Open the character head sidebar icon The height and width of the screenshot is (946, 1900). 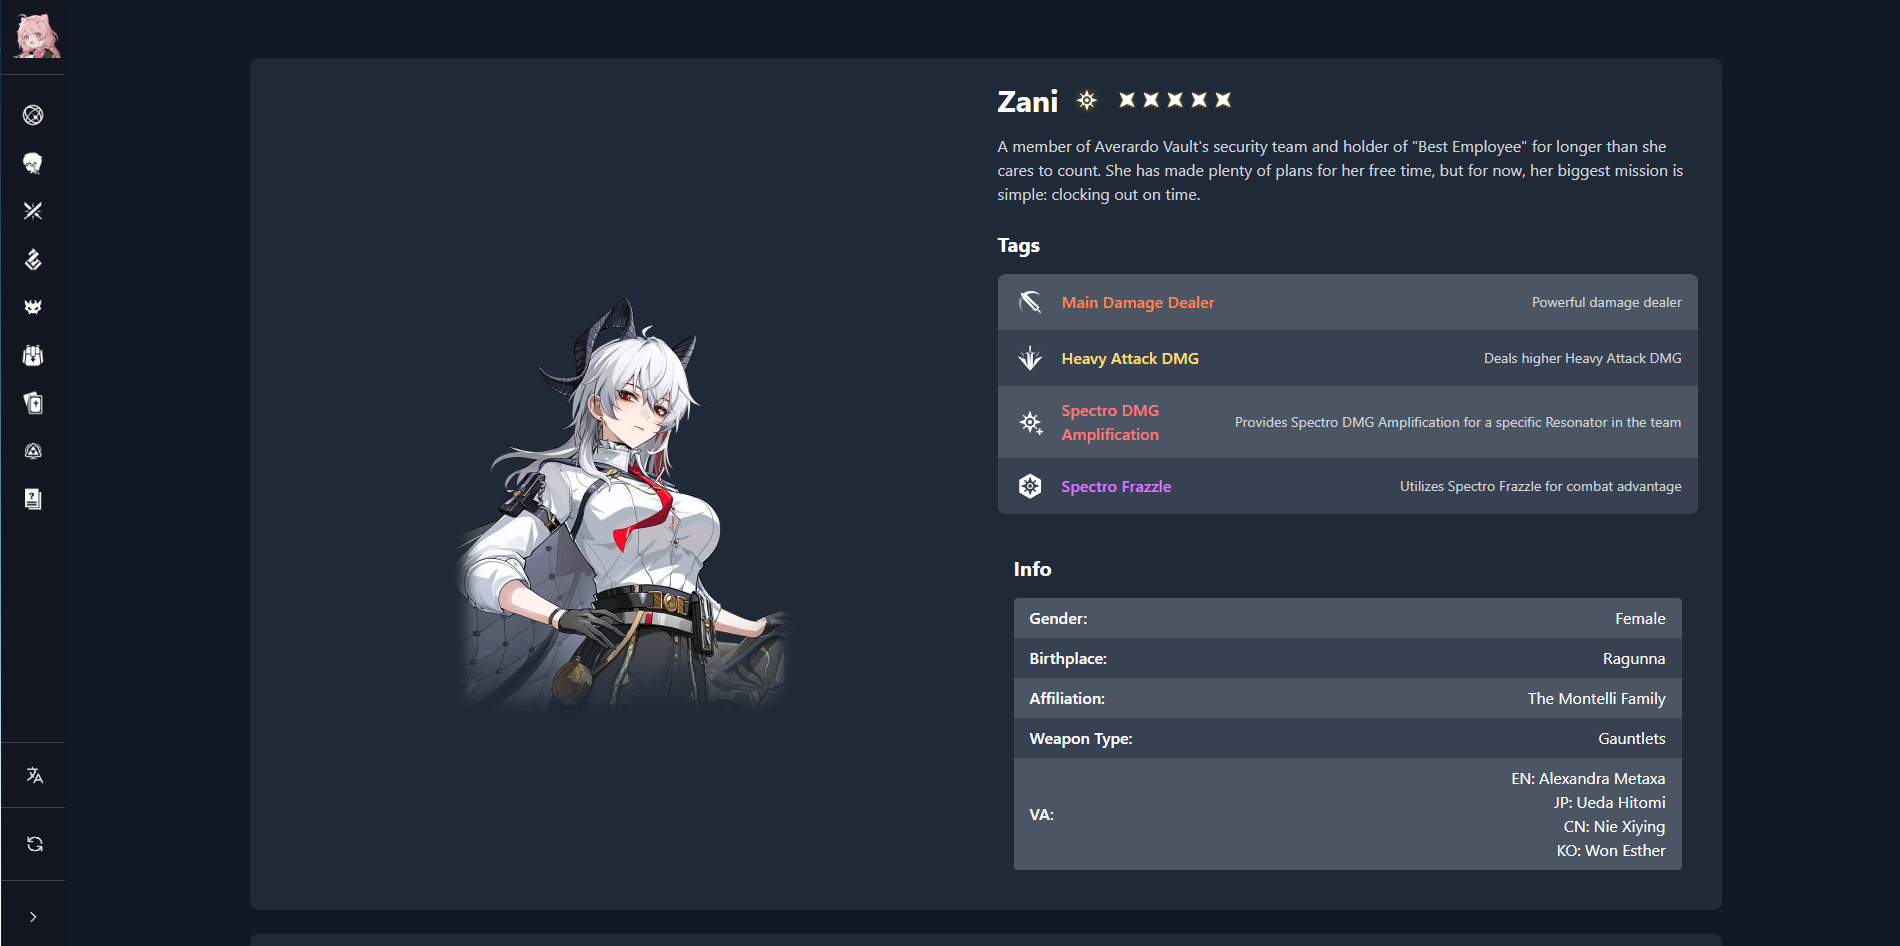[33, 163]
